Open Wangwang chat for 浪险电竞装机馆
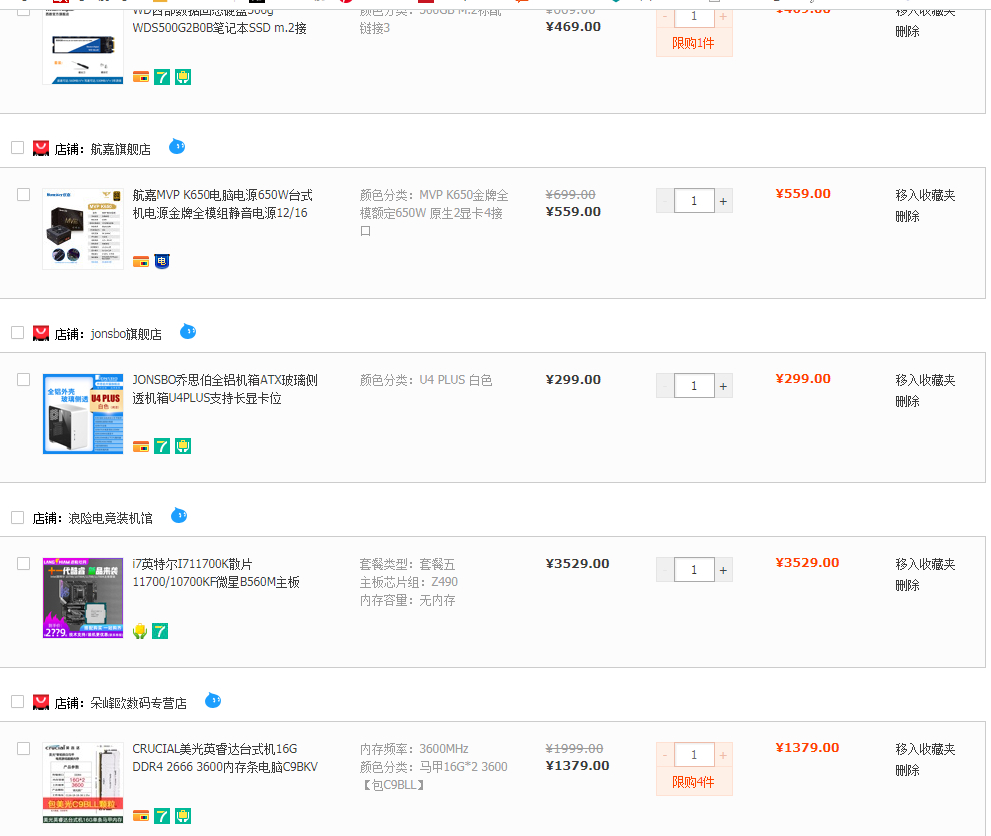Viewport: 991px width, 836px height. click(x=179, y=516)
